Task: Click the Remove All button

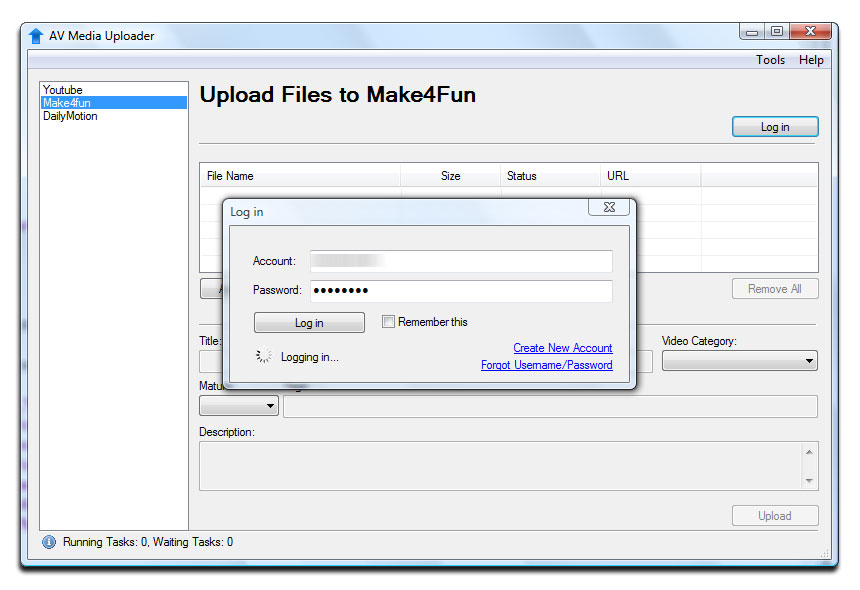Action: point(775,289)
